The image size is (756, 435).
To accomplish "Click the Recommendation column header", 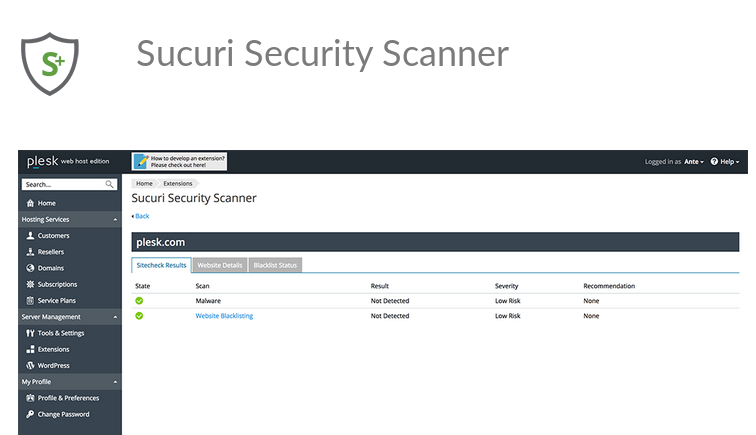I will coord(609,285).
